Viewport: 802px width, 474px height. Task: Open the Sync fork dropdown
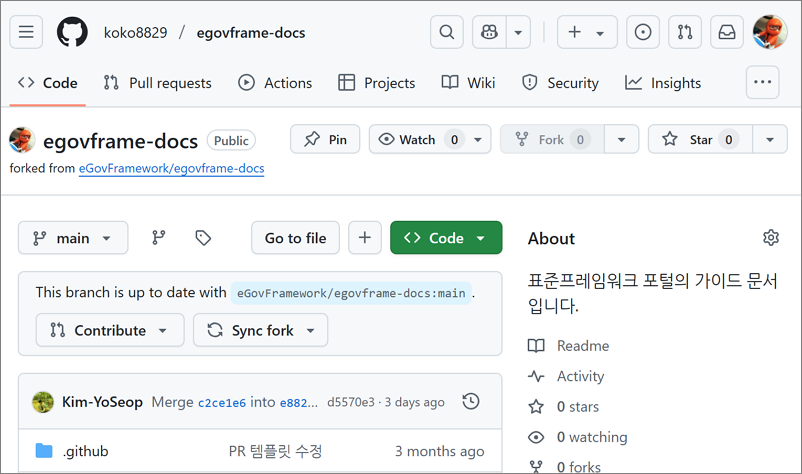[x=260, y=330]
